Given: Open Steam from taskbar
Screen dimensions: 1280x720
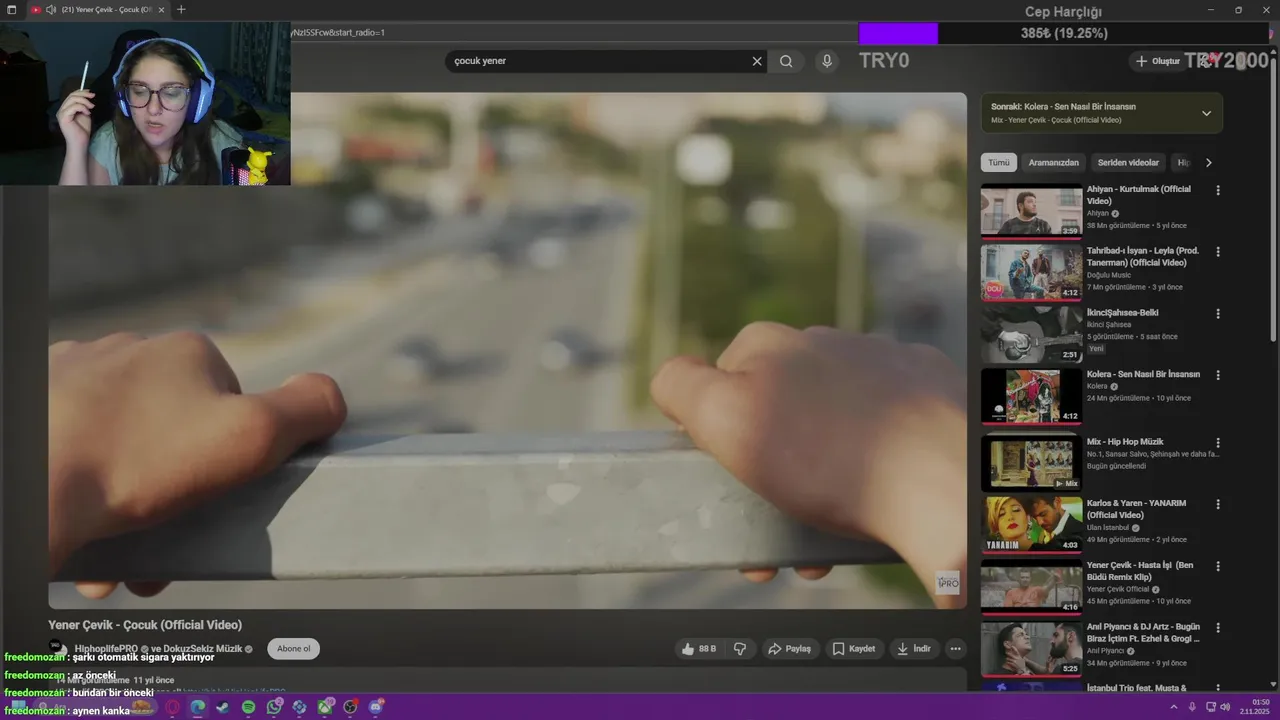Looking at the screenshot, I should click(x=223, y=707).
